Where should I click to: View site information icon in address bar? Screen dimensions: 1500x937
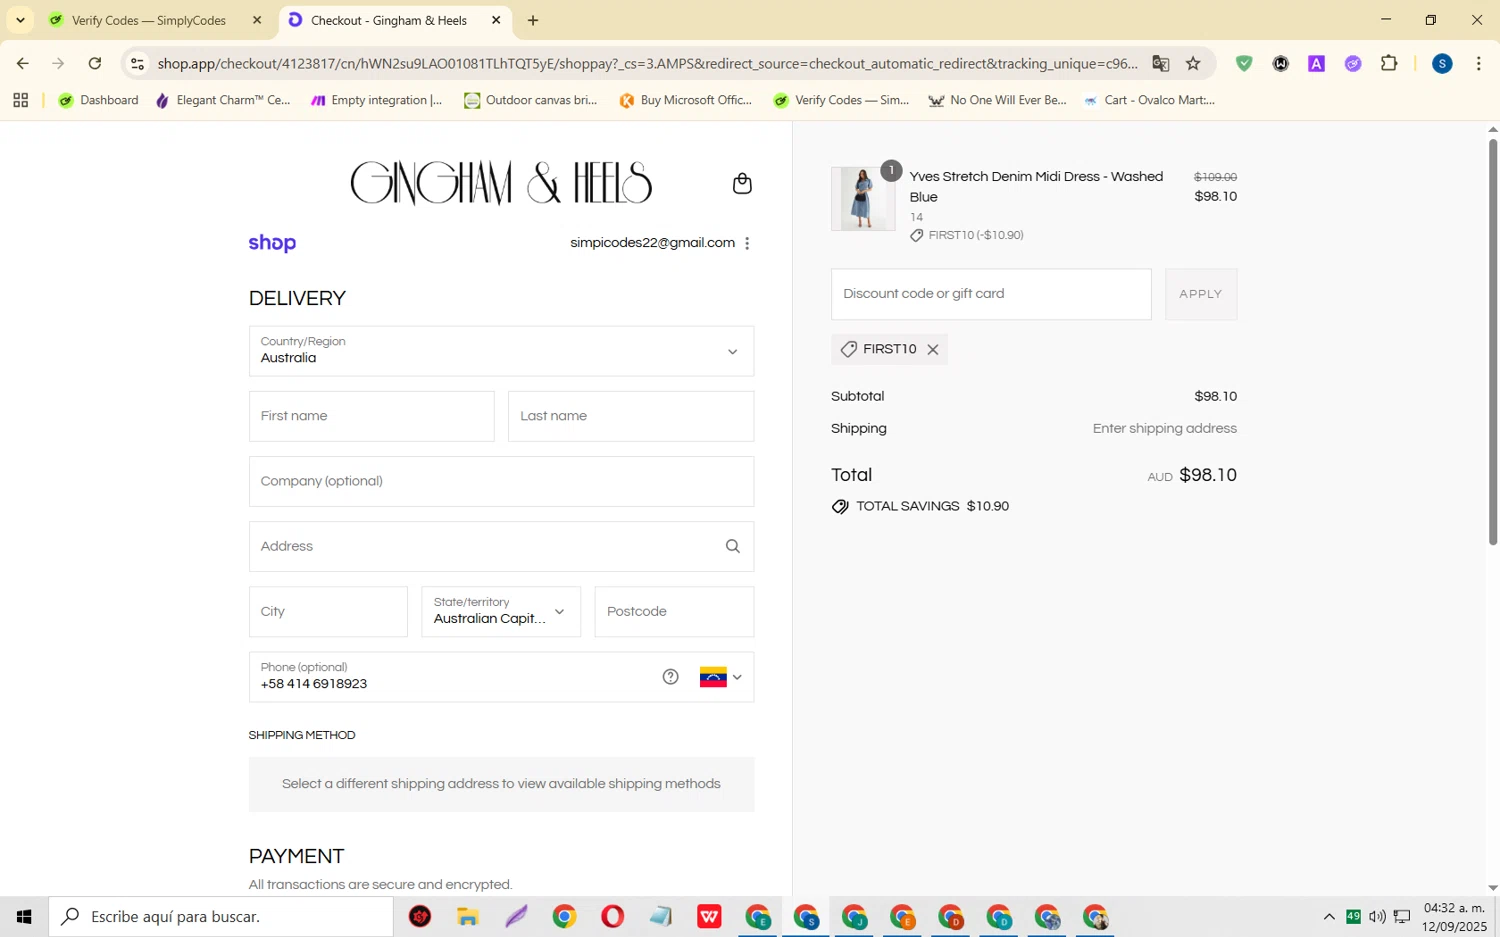click(138, 63)
